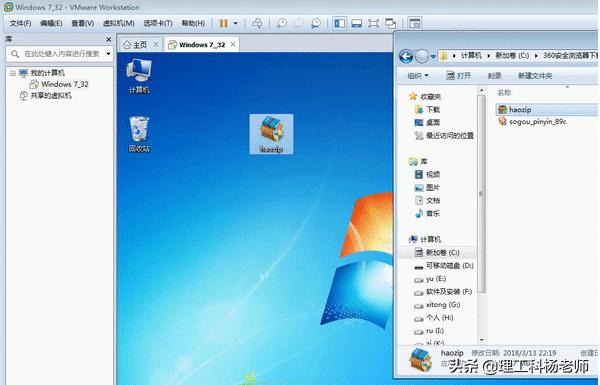Viewport: 600px width, 385px height.
Task: Close the Windows 7_32 tab
Action: [x=233, y=45]
